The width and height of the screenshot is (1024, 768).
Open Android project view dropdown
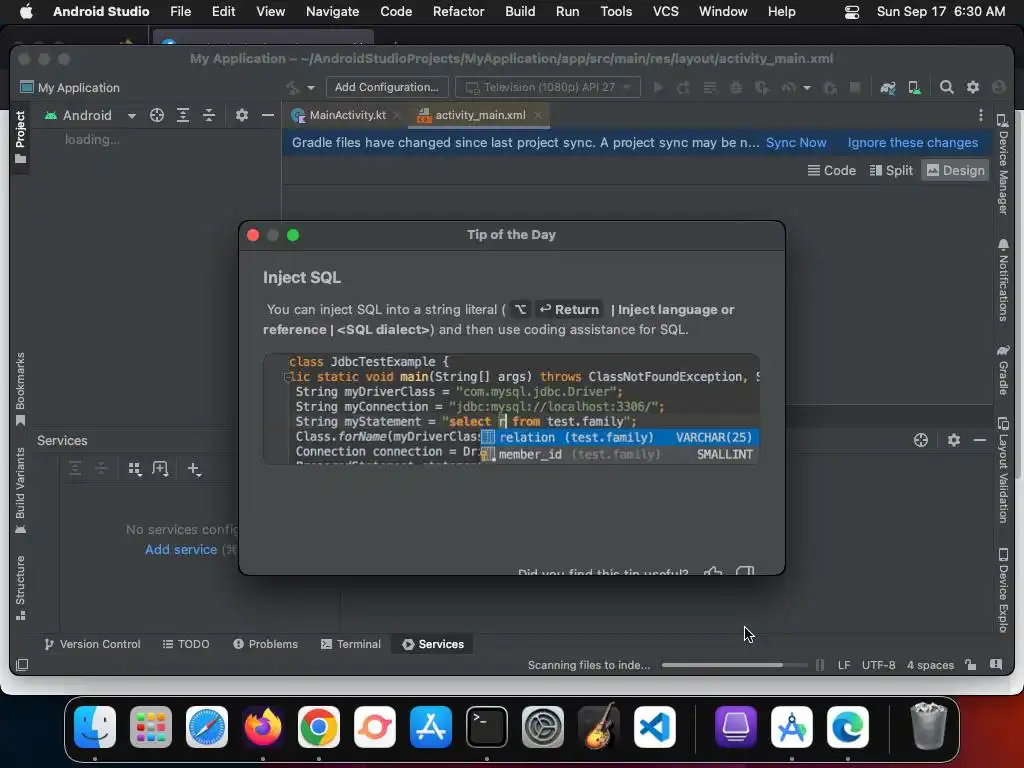click(x=90, y=116)
